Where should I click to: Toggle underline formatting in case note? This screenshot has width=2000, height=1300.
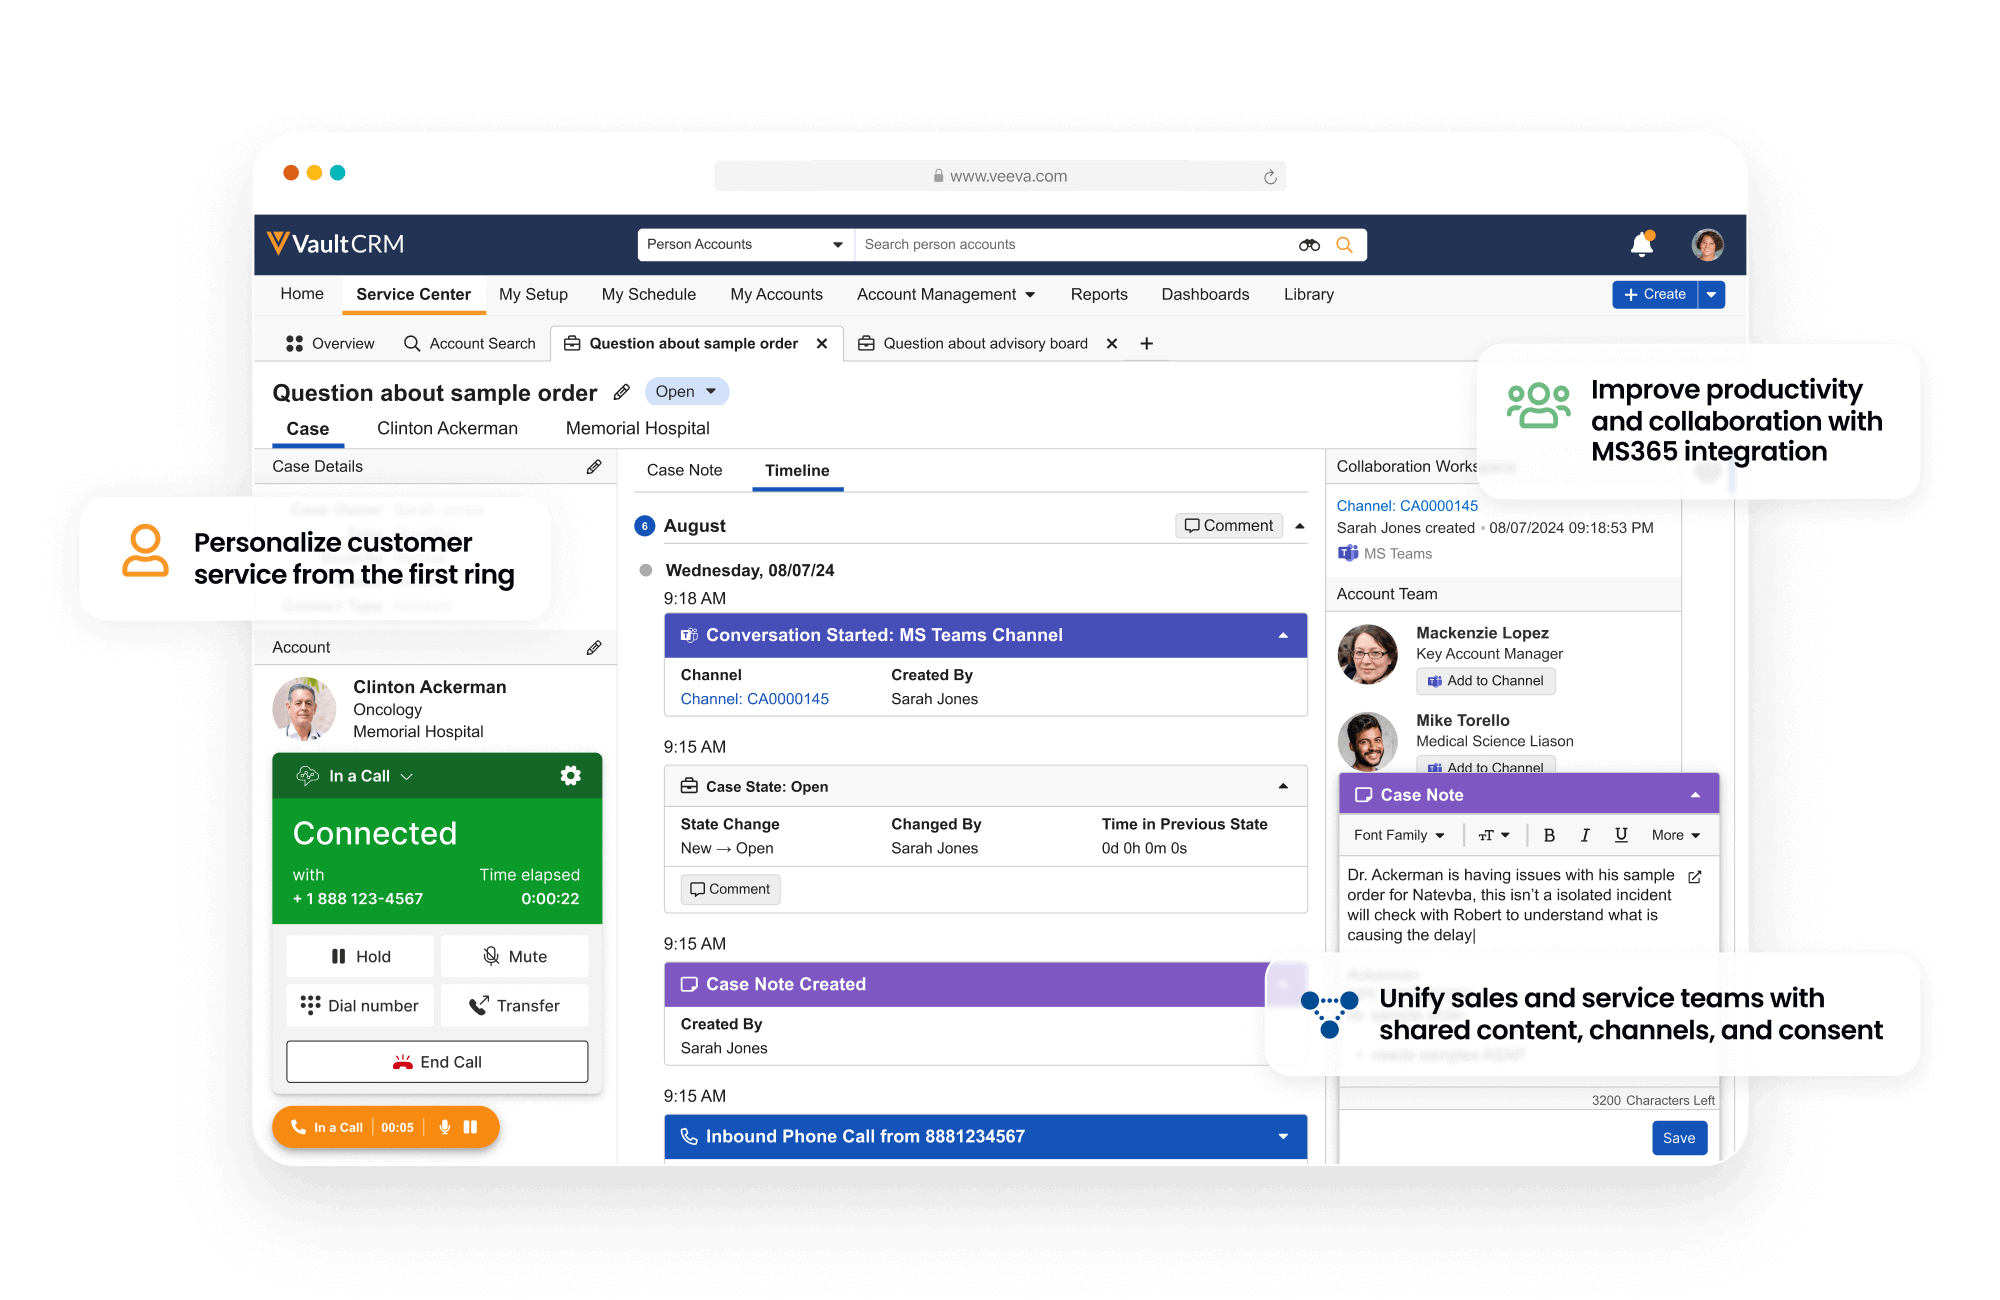pos(1621,836)
